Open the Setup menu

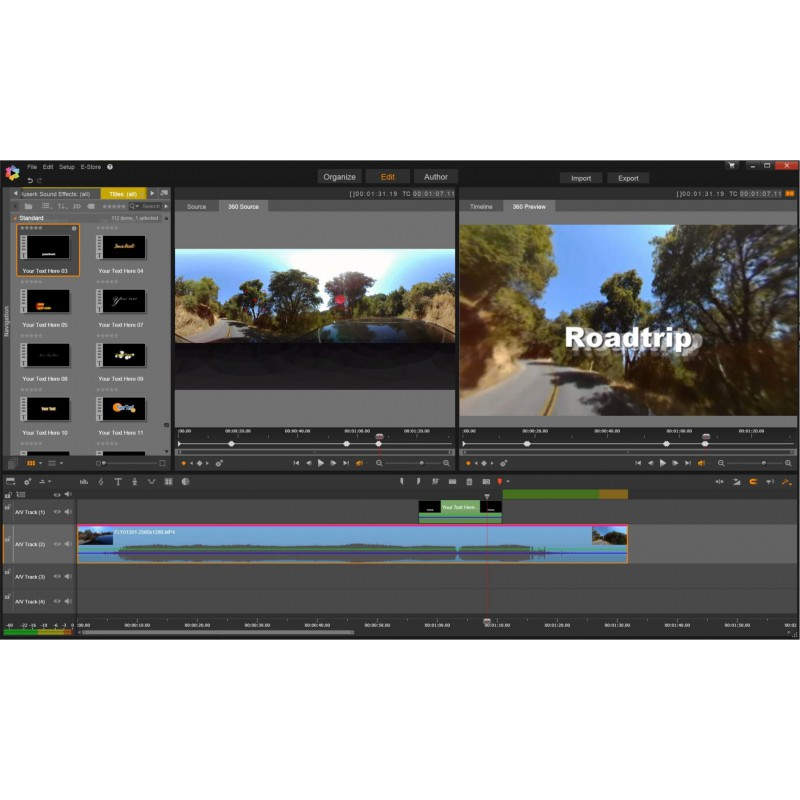67,167
